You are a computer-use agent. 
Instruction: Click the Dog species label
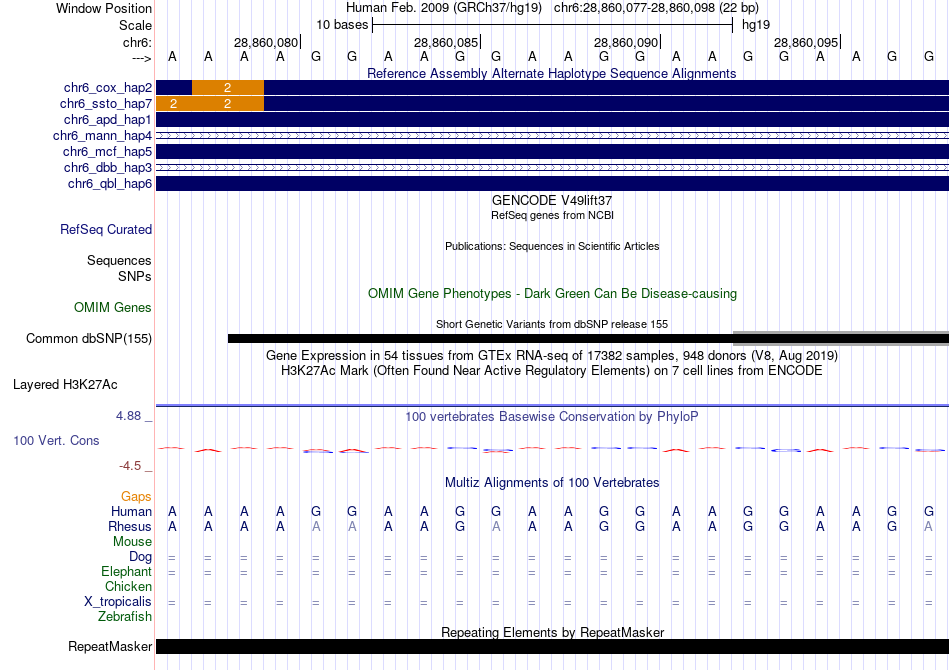[x=140, y=557]
